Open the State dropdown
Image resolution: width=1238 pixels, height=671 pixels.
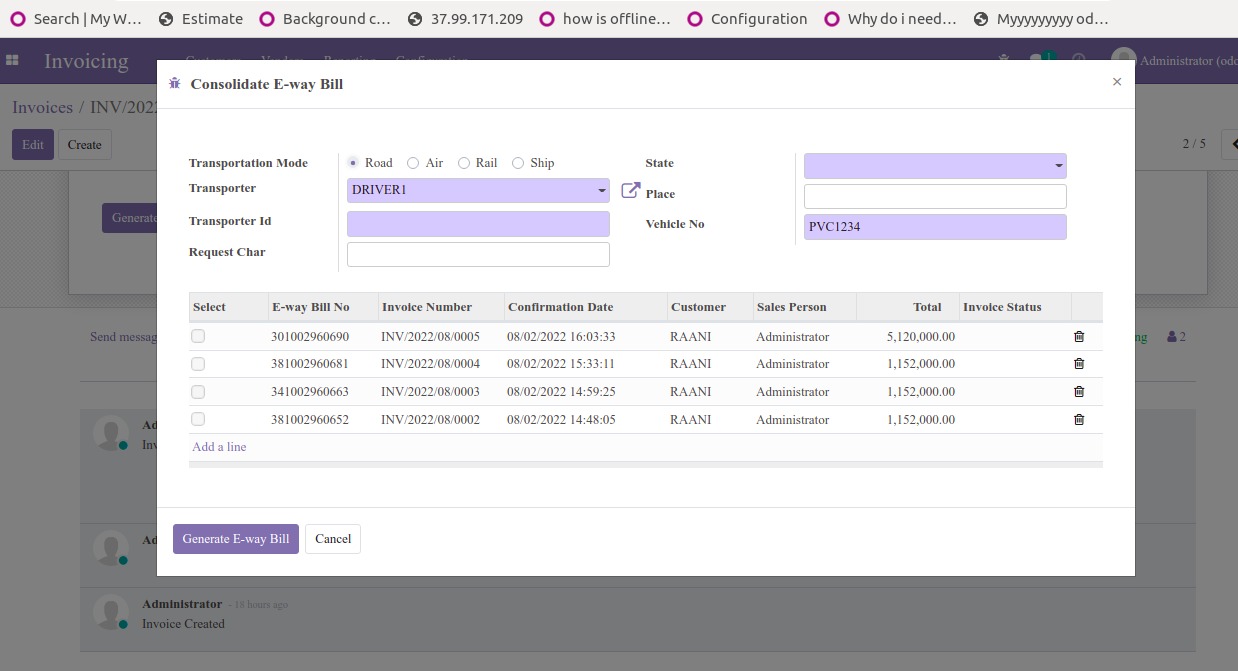(935, 166)
